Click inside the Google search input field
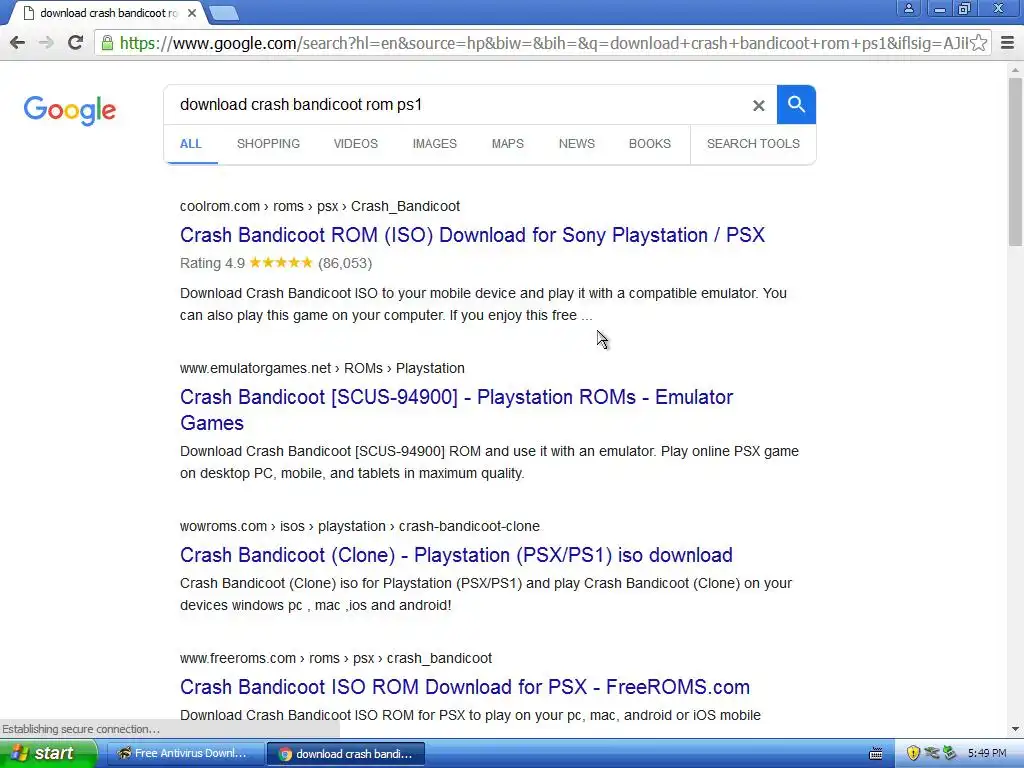1024x768 pixels. 457,104
